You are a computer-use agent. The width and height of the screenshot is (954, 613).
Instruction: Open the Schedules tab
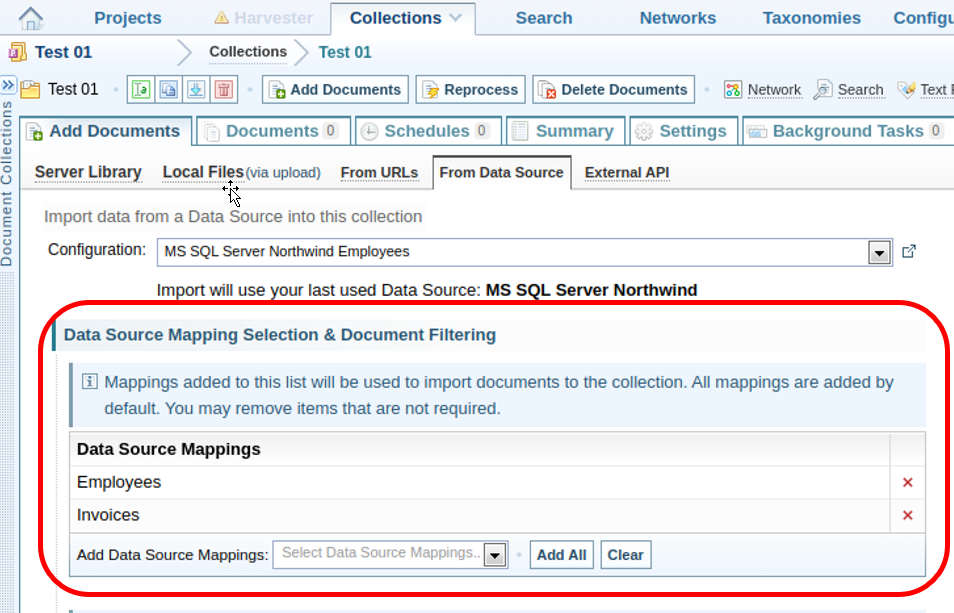tap(425, 131)
